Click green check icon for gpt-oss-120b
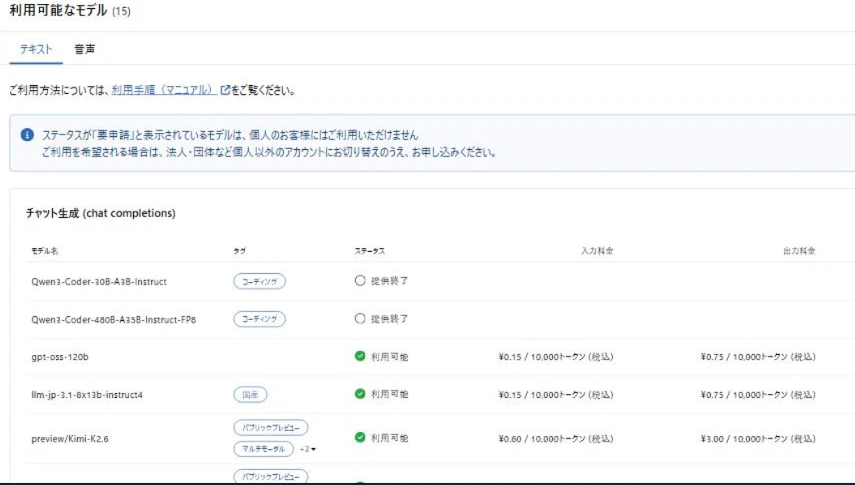 360,356
